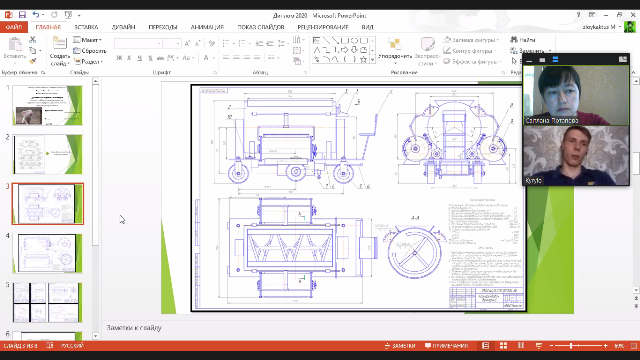The height and width of the screenshot is (360, 640).
Task: Open the Вставка ribbon tab
Action: (86, 27)
